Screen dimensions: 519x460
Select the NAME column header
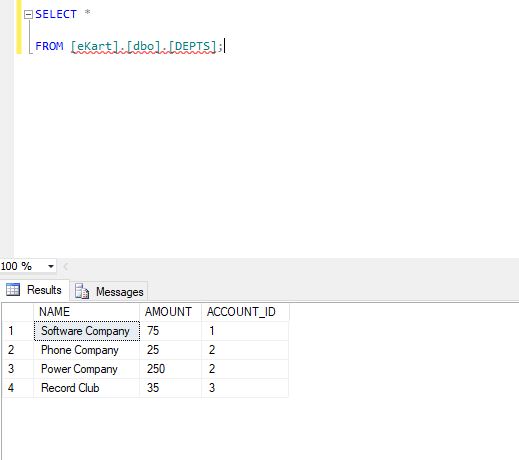click(86, 312)
